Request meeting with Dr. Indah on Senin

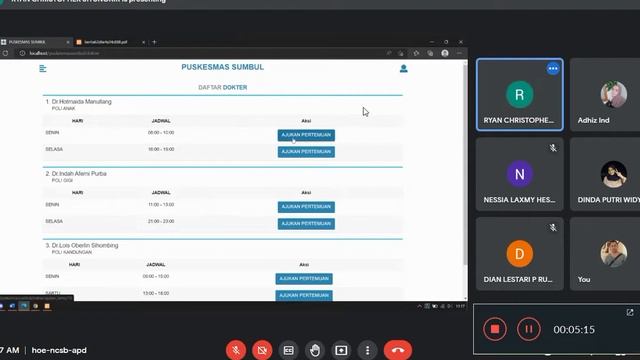(x=306, y=207)
